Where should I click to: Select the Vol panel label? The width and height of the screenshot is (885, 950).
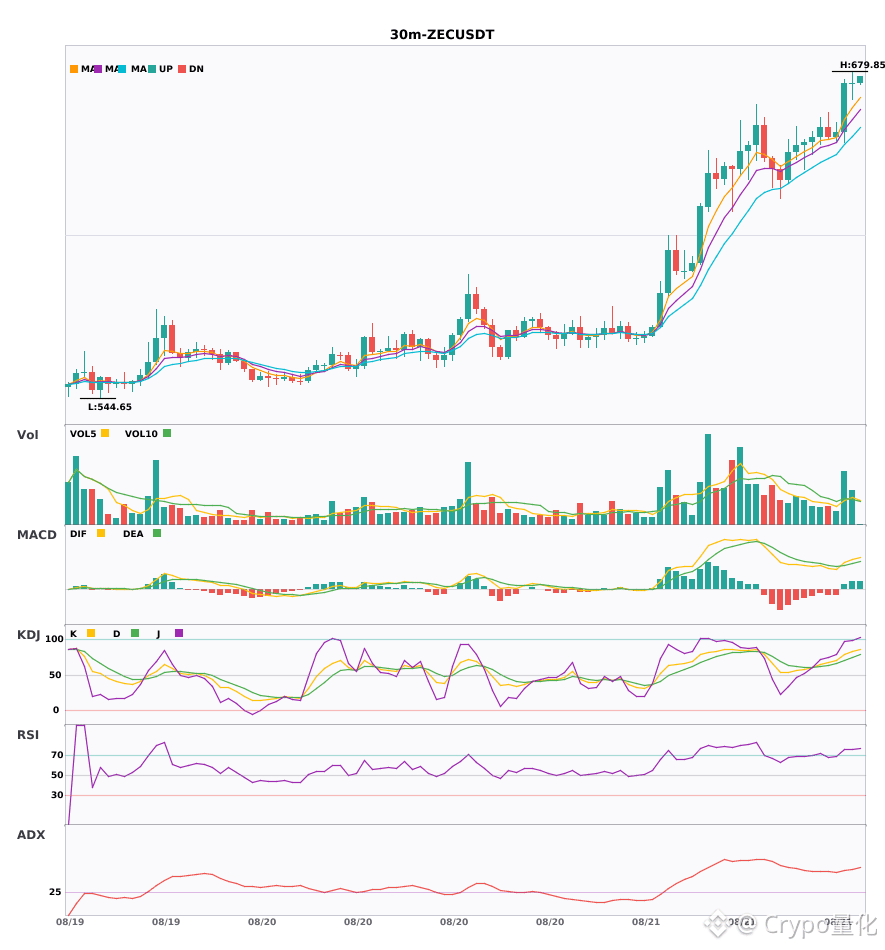click(27, 435)
